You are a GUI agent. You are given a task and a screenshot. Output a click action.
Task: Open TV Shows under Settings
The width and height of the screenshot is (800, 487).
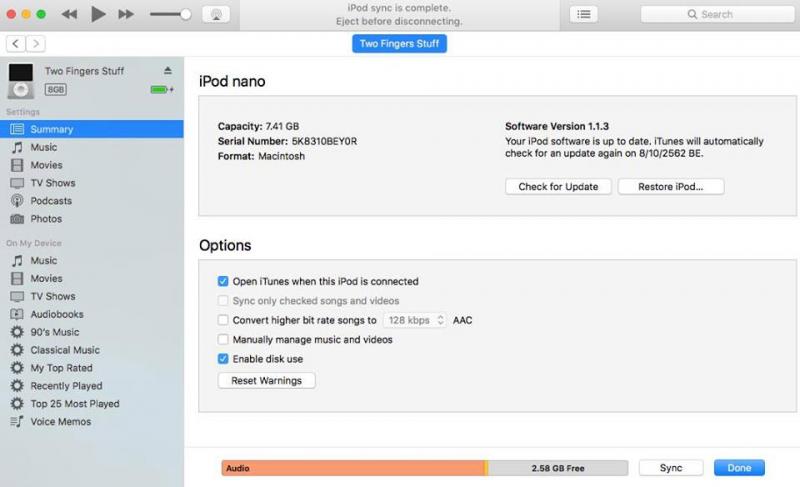92,183
